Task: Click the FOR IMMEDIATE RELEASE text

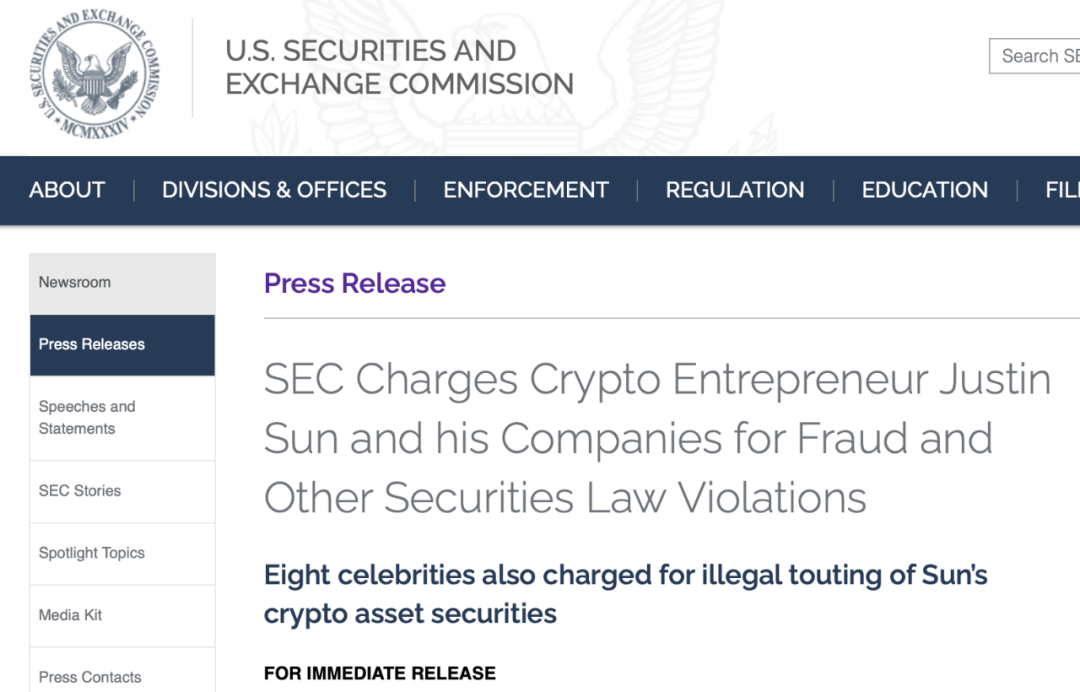Action: pyautogui.click(x=380, y=673)
